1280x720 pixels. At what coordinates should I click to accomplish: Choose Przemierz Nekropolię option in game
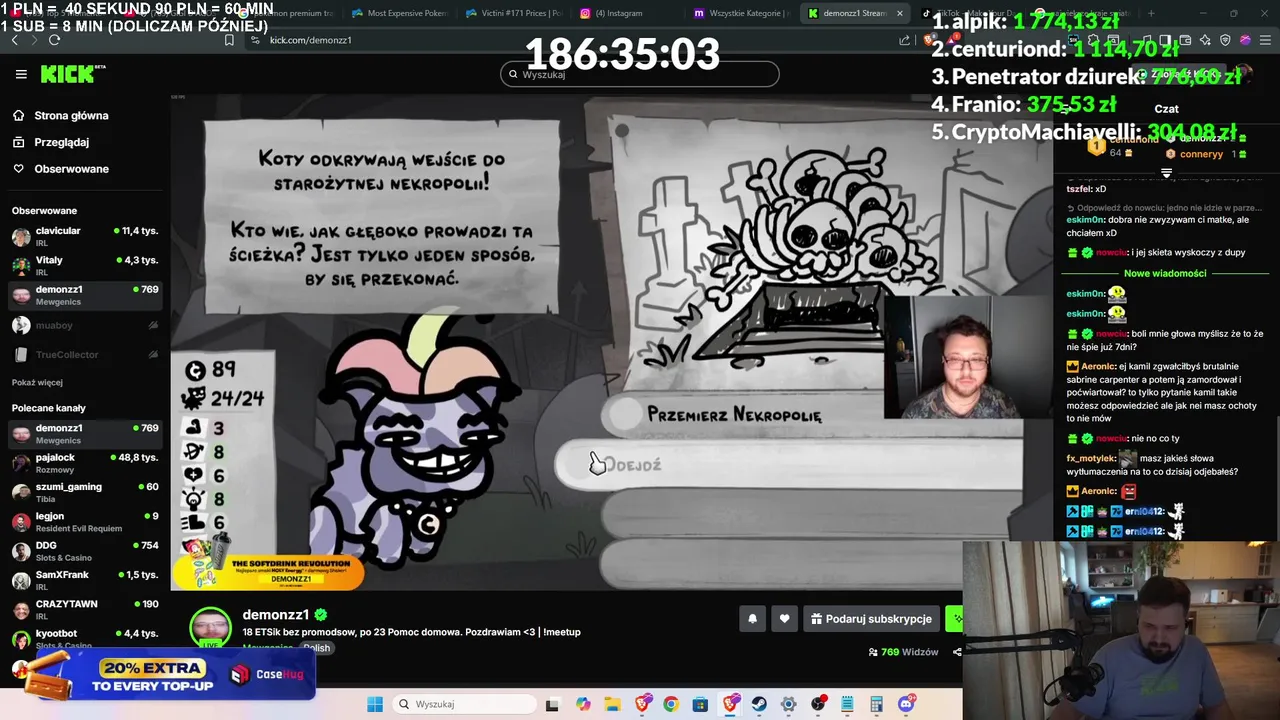733,414
